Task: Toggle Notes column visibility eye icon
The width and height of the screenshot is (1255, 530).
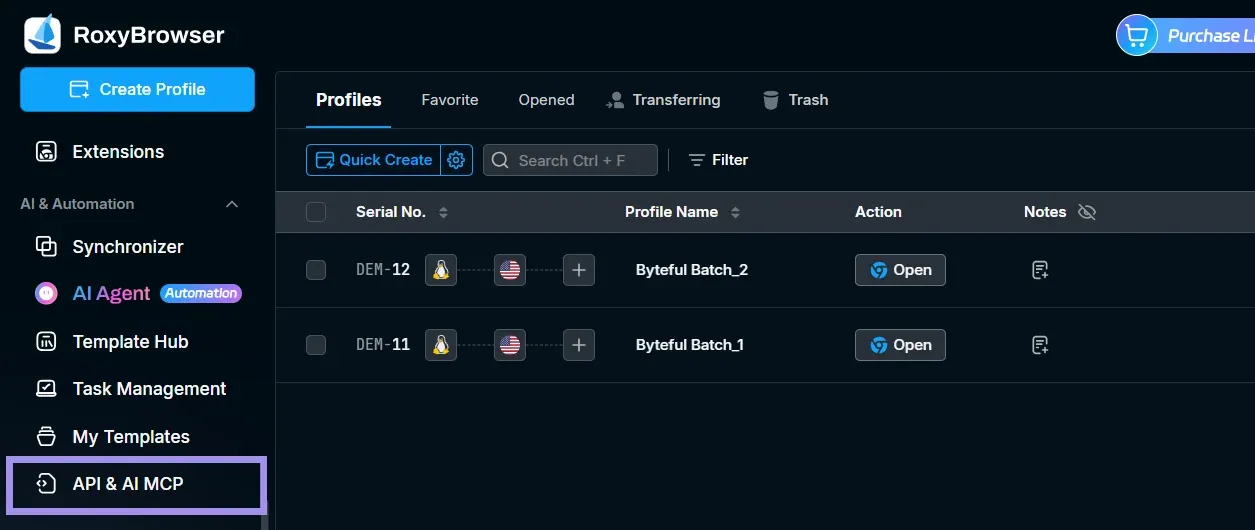Action: point(1087,212)
